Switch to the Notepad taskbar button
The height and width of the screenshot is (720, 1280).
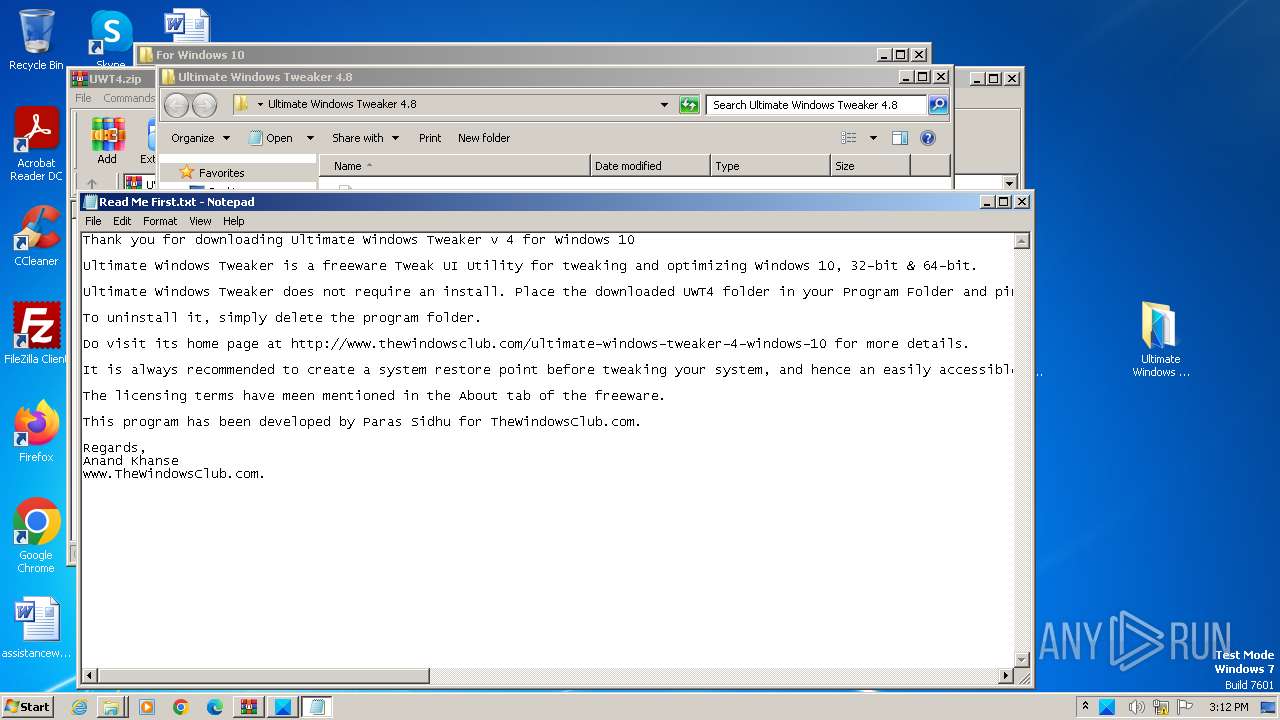coord(317,707)
